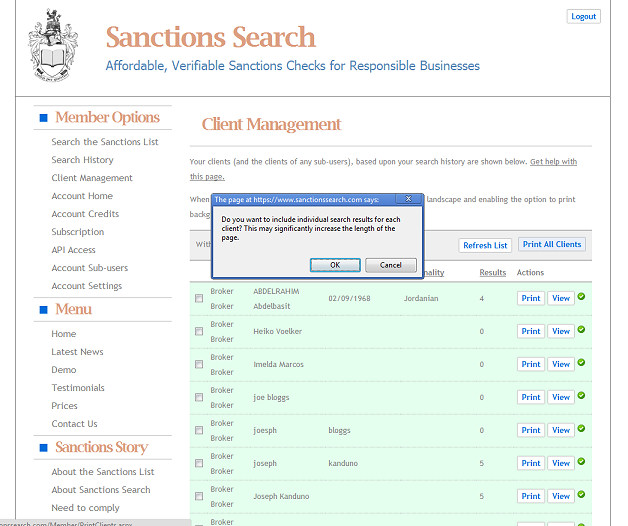
Task: Open Search History
Action: point(82,160)
